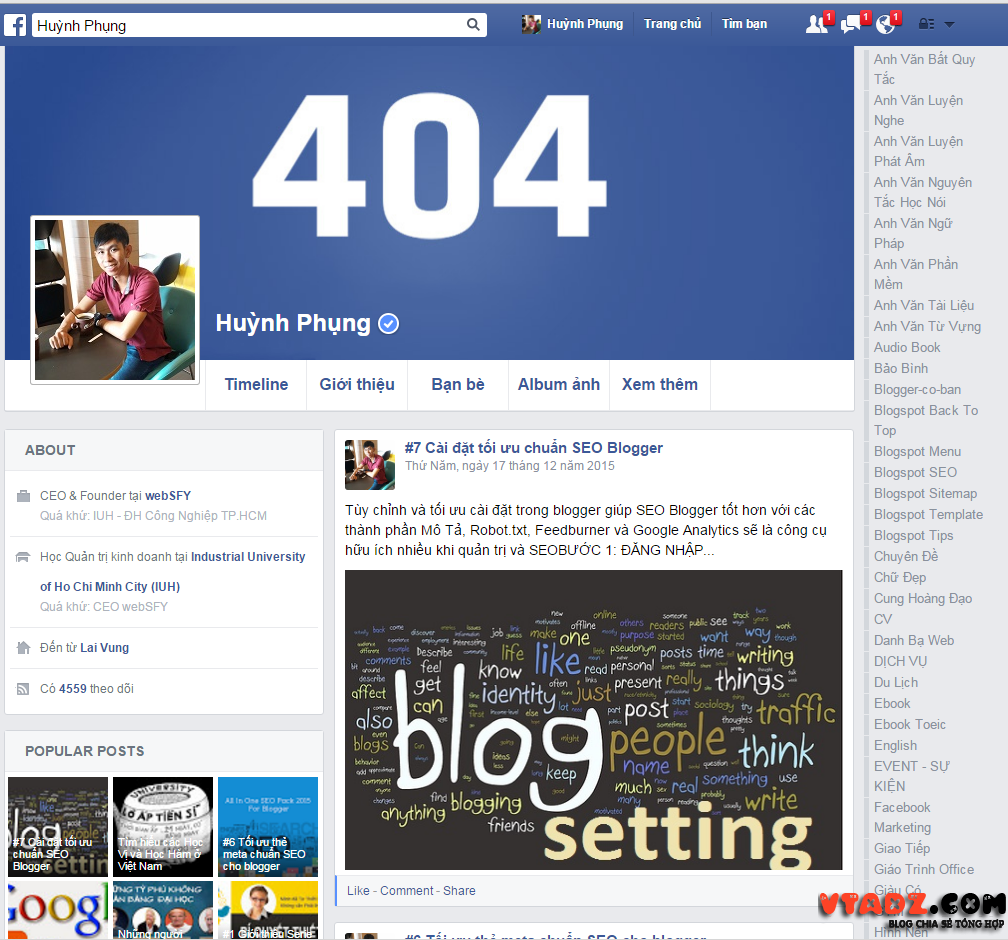1008x940 pixels.
Task: Switch to Bạn bè tab
Action: (458, 384)
